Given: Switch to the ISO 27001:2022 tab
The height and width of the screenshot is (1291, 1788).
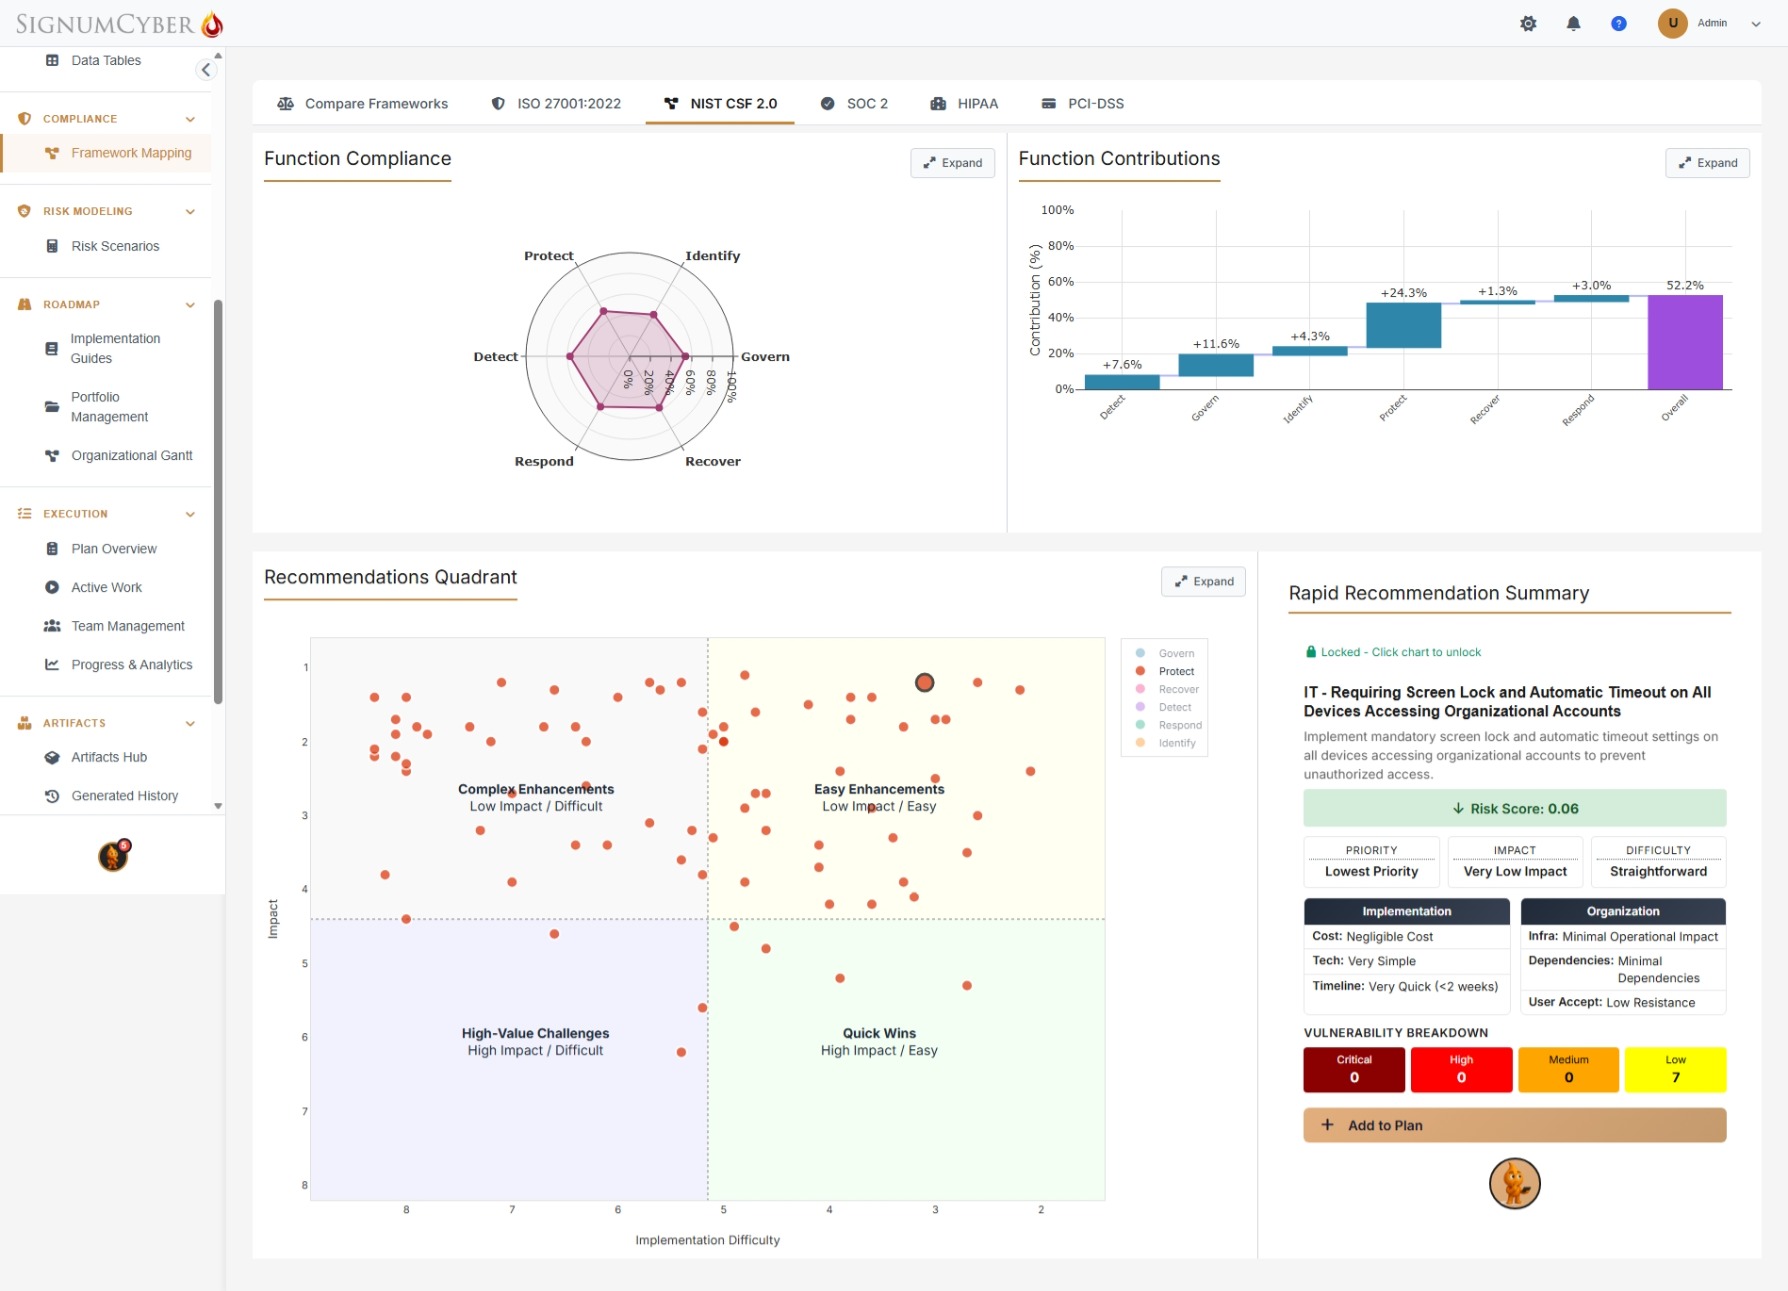Looking at the screenshot, I should [x=556, y=104].
